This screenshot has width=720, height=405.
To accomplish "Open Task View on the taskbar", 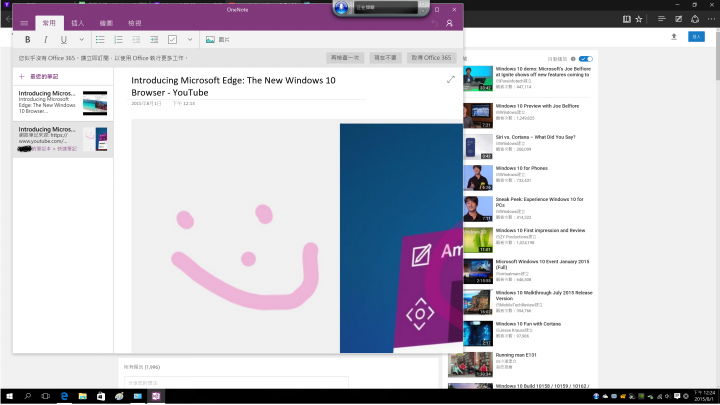I will pos(45,396).
